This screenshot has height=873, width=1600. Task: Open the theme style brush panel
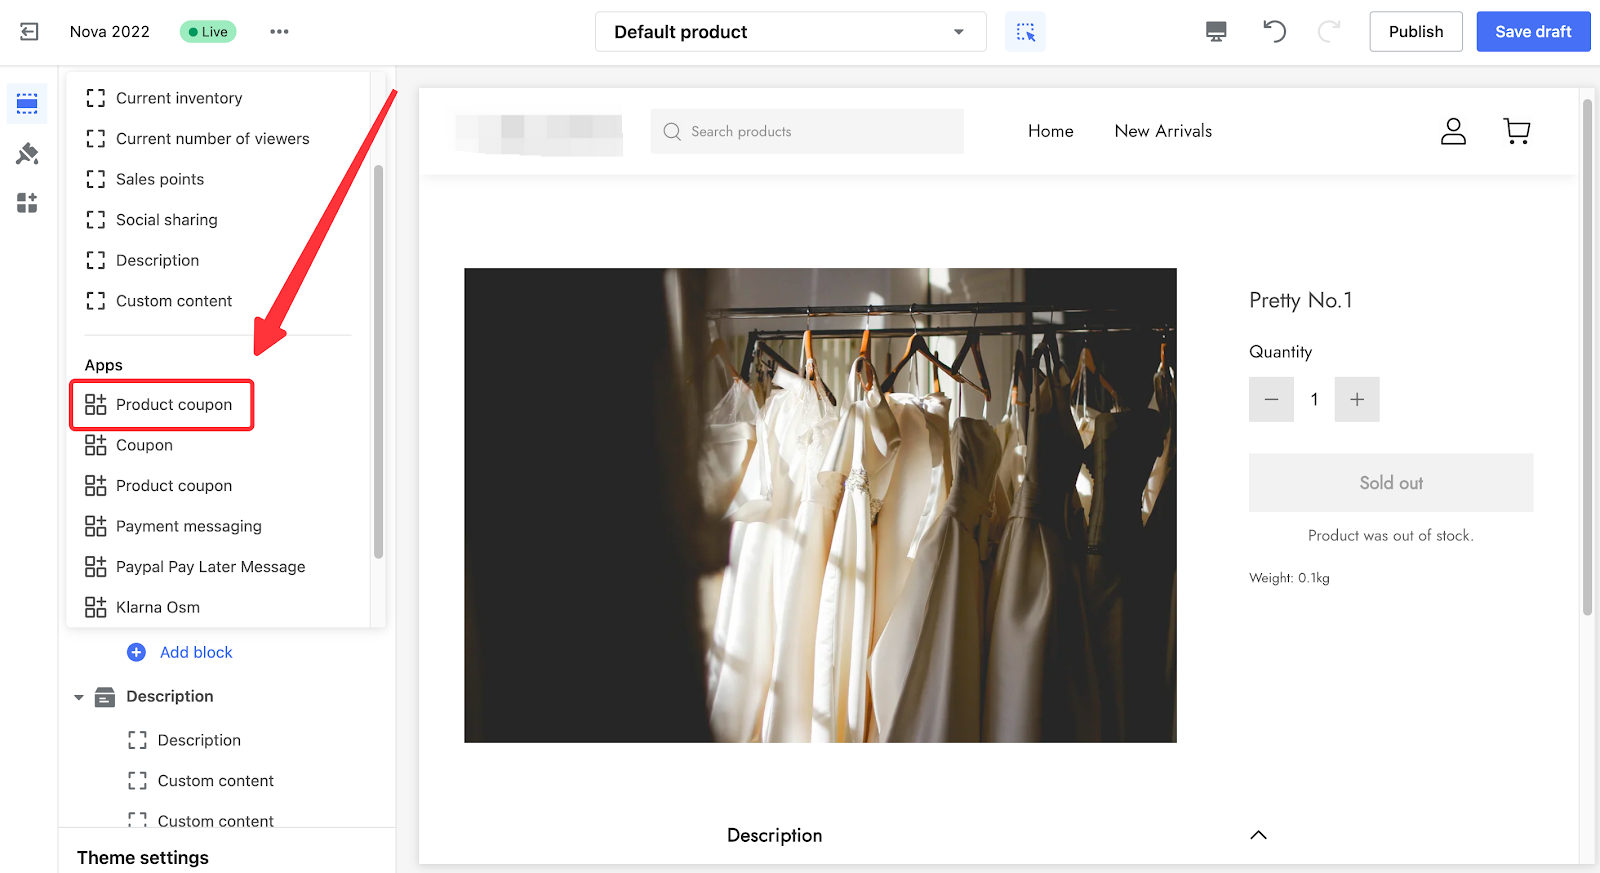click(x=27, y=154)
